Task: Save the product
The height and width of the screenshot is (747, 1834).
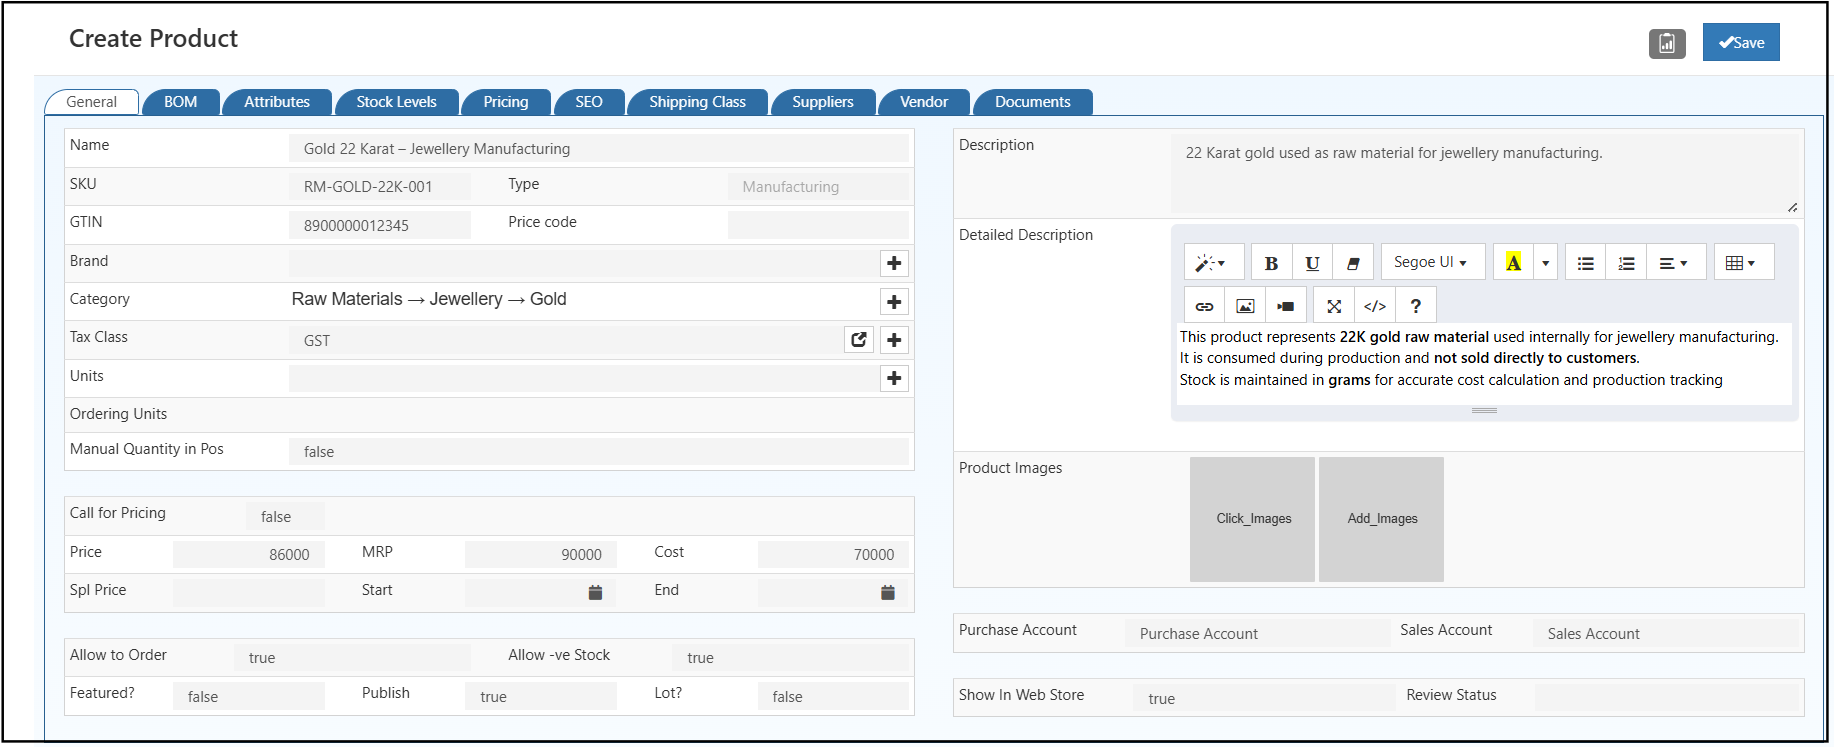Action: 1741,43
